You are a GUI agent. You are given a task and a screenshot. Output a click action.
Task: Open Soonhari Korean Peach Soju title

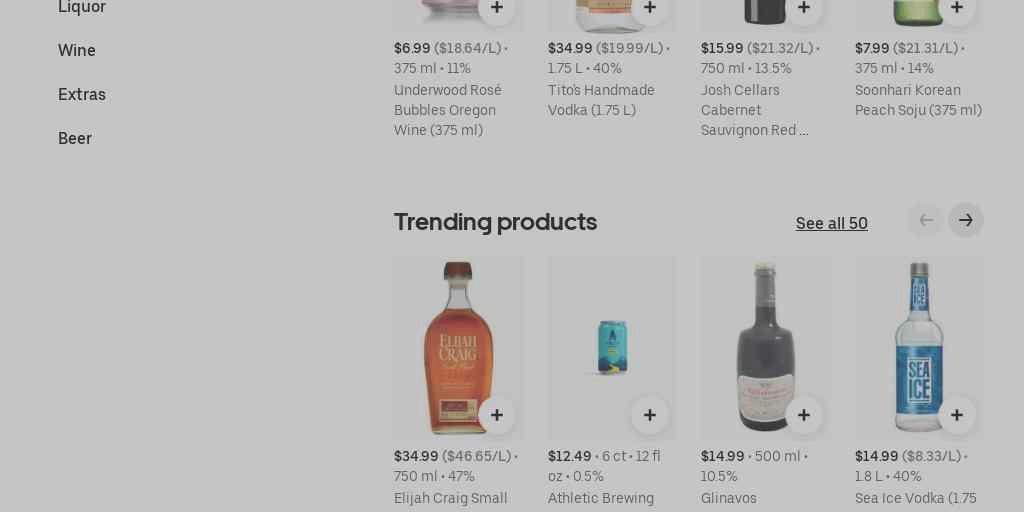click(x=918, y=100)
